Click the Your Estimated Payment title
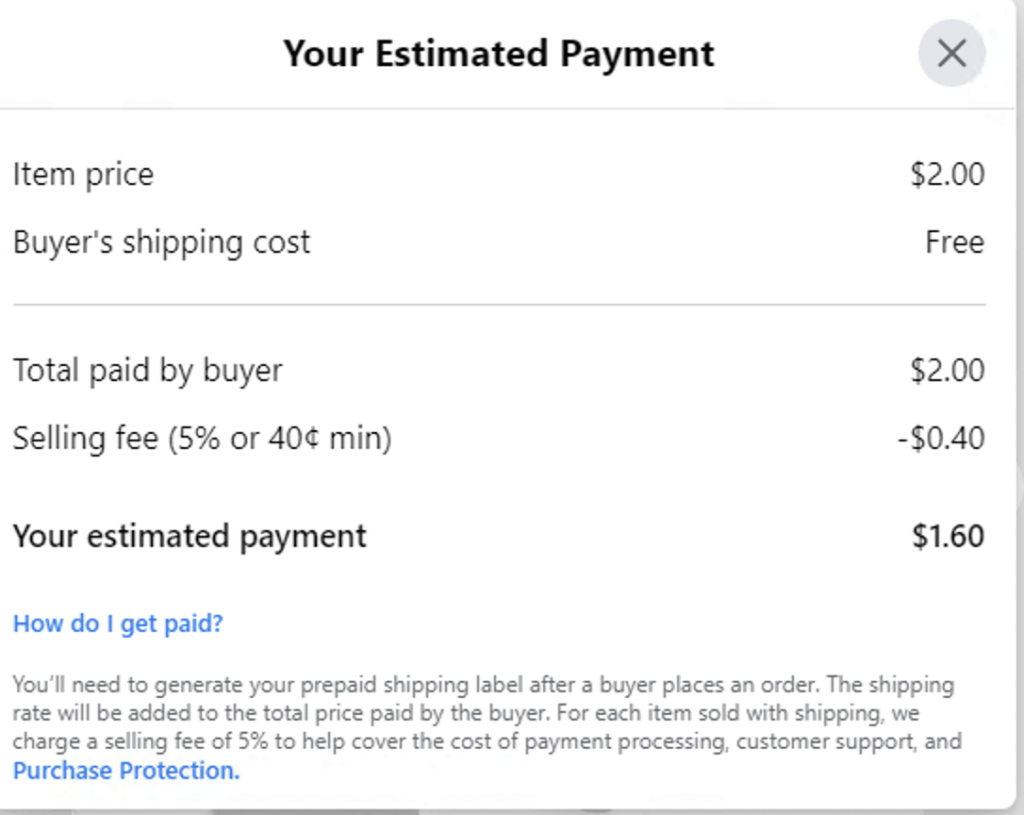The height and width of the screenshot is (815, 1024). pos(499,53)
